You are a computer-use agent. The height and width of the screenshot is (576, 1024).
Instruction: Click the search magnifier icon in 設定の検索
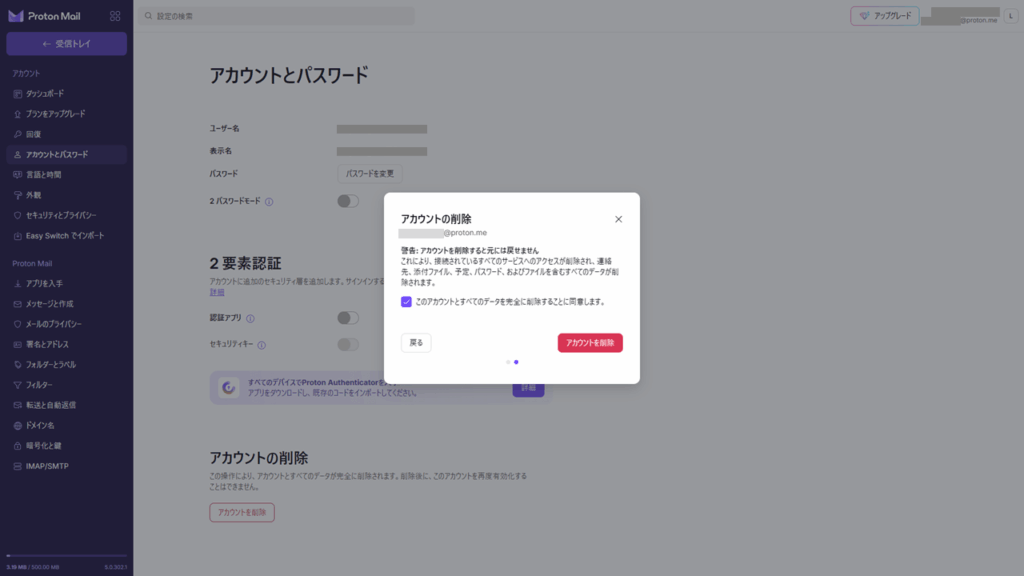point(148,16)
